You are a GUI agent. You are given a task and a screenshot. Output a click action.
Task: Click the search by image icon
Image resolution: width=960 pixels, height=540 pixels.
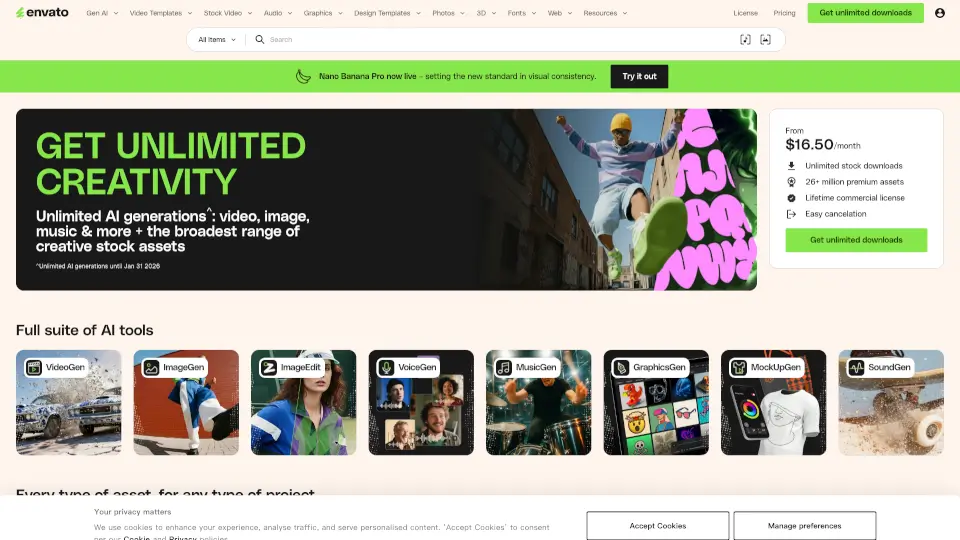766,40
